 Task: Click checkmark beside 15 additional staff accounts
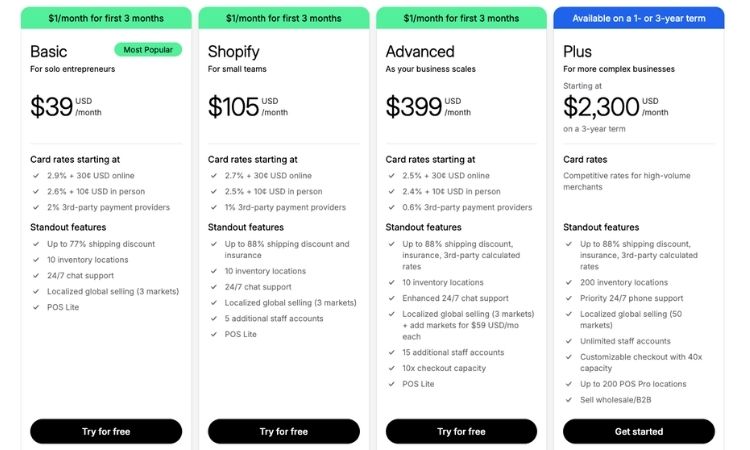point(392,352)
